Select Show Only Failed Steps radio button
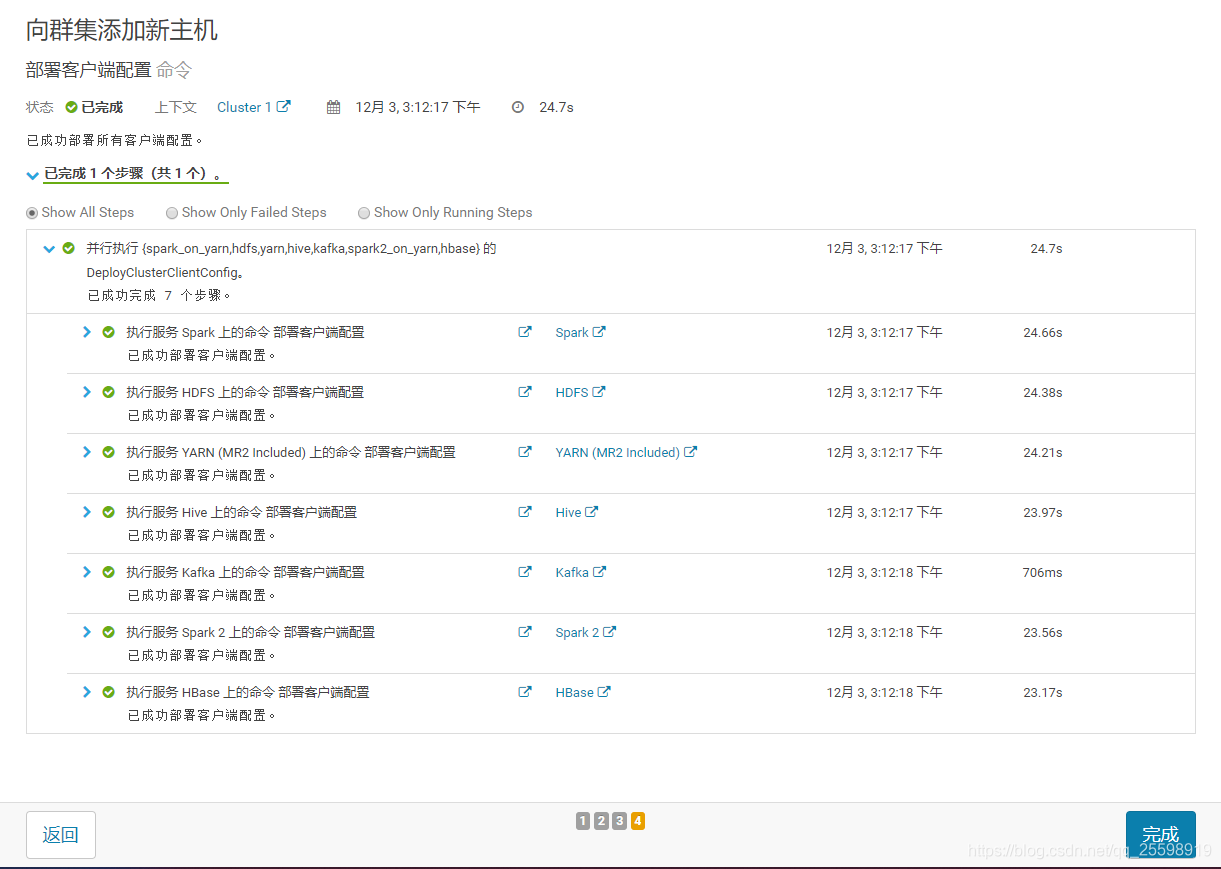The height and width of the screenshot is (869, 1221). 172,213
